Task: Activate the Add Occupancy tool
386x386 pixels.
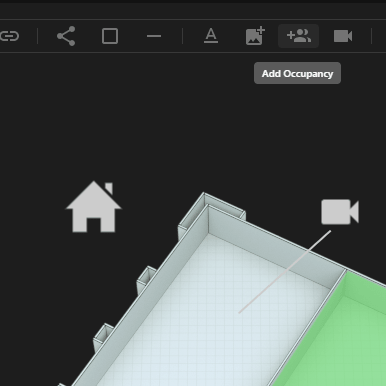Action: (299, 36)
